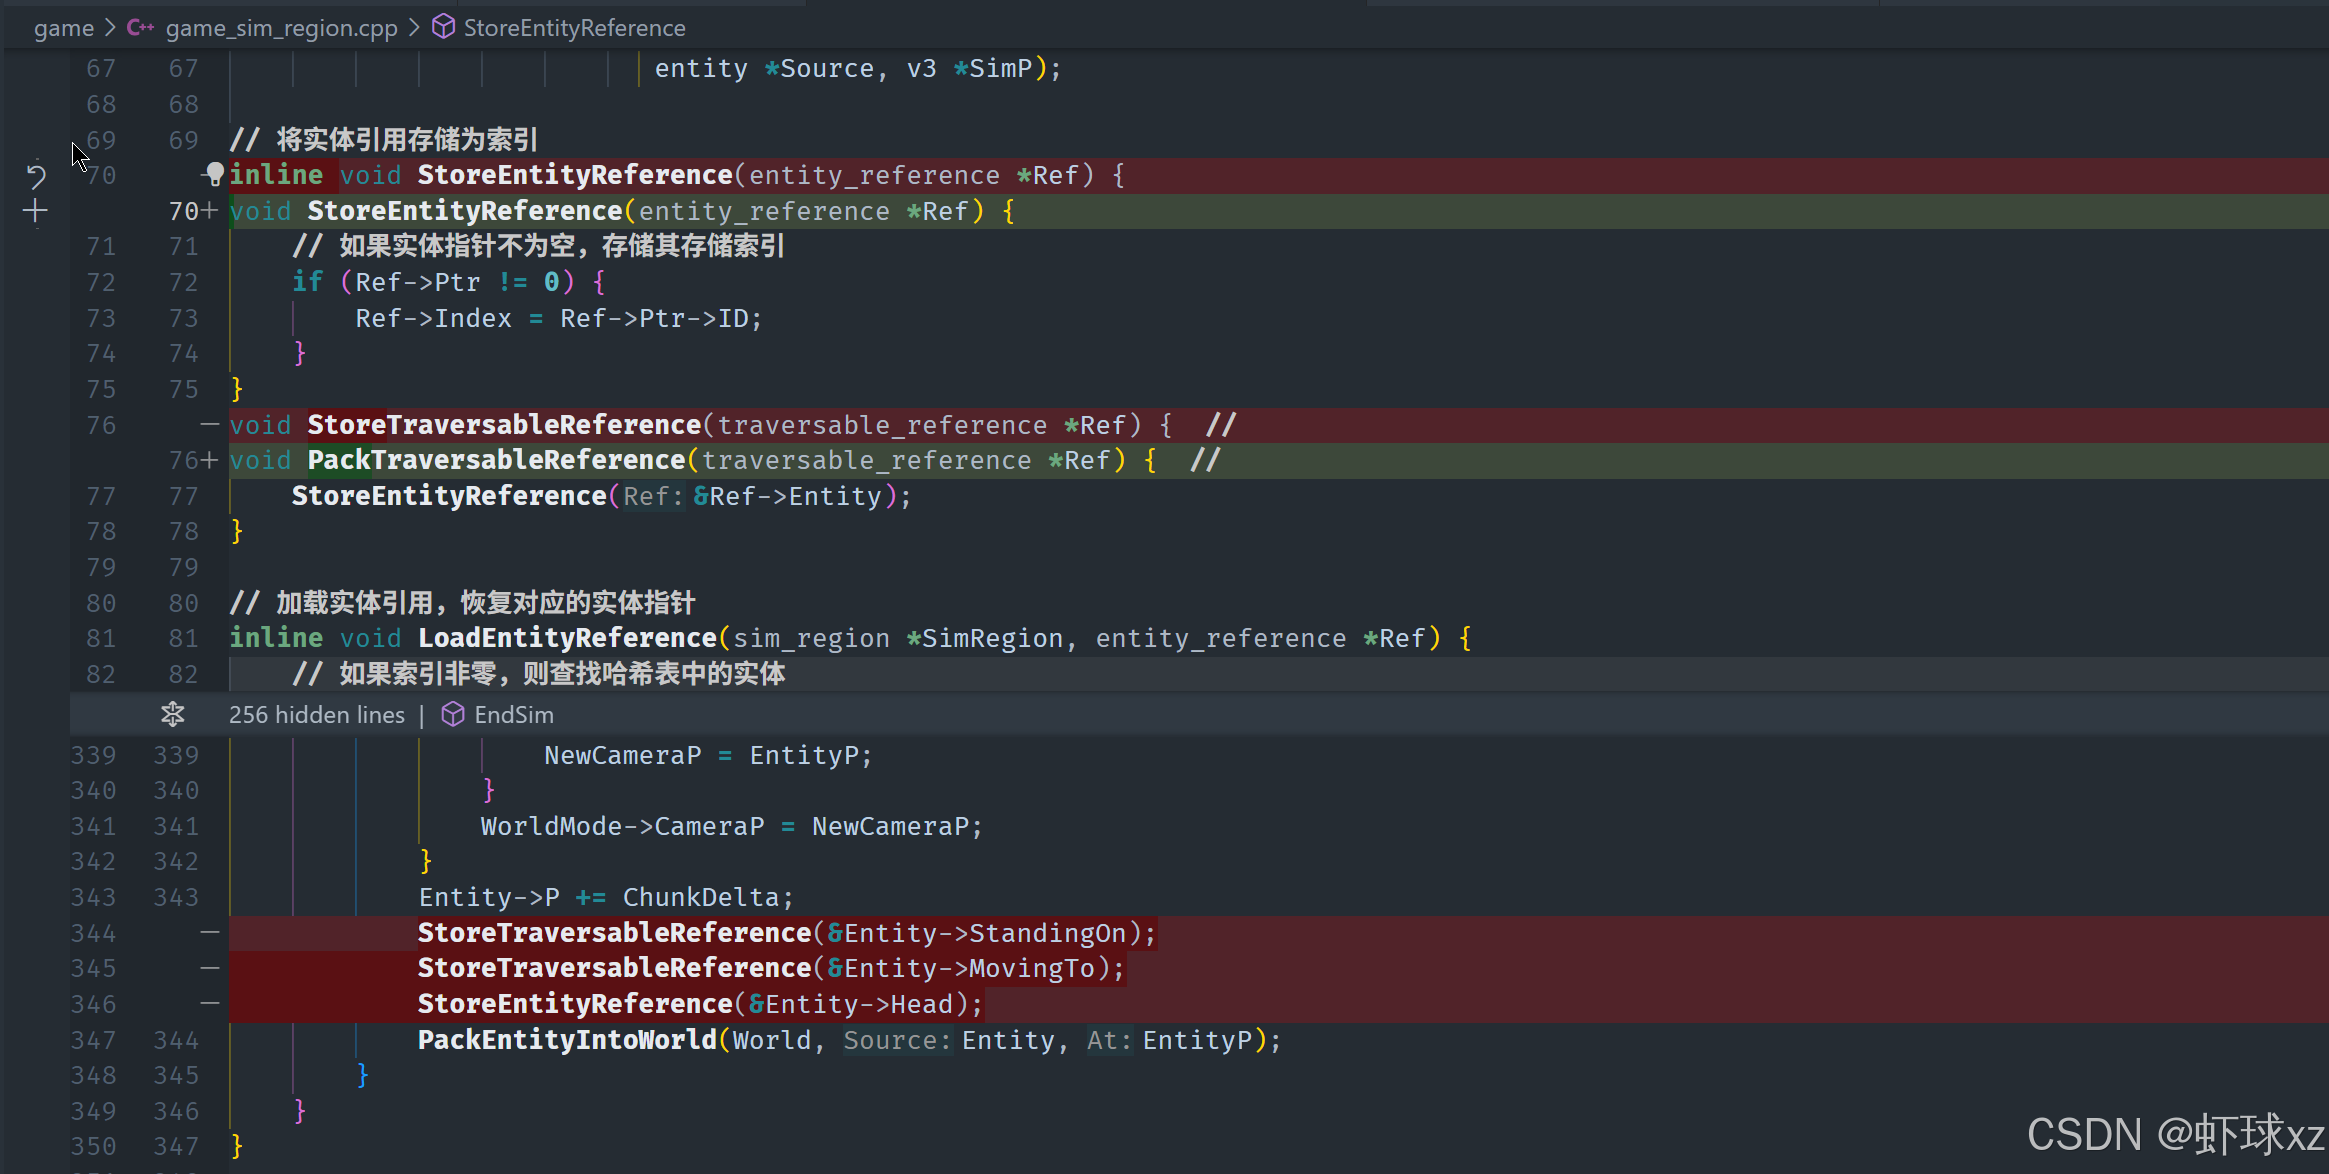Click the revert change arrow icon

pyautogui.click(x=36, y=178)
